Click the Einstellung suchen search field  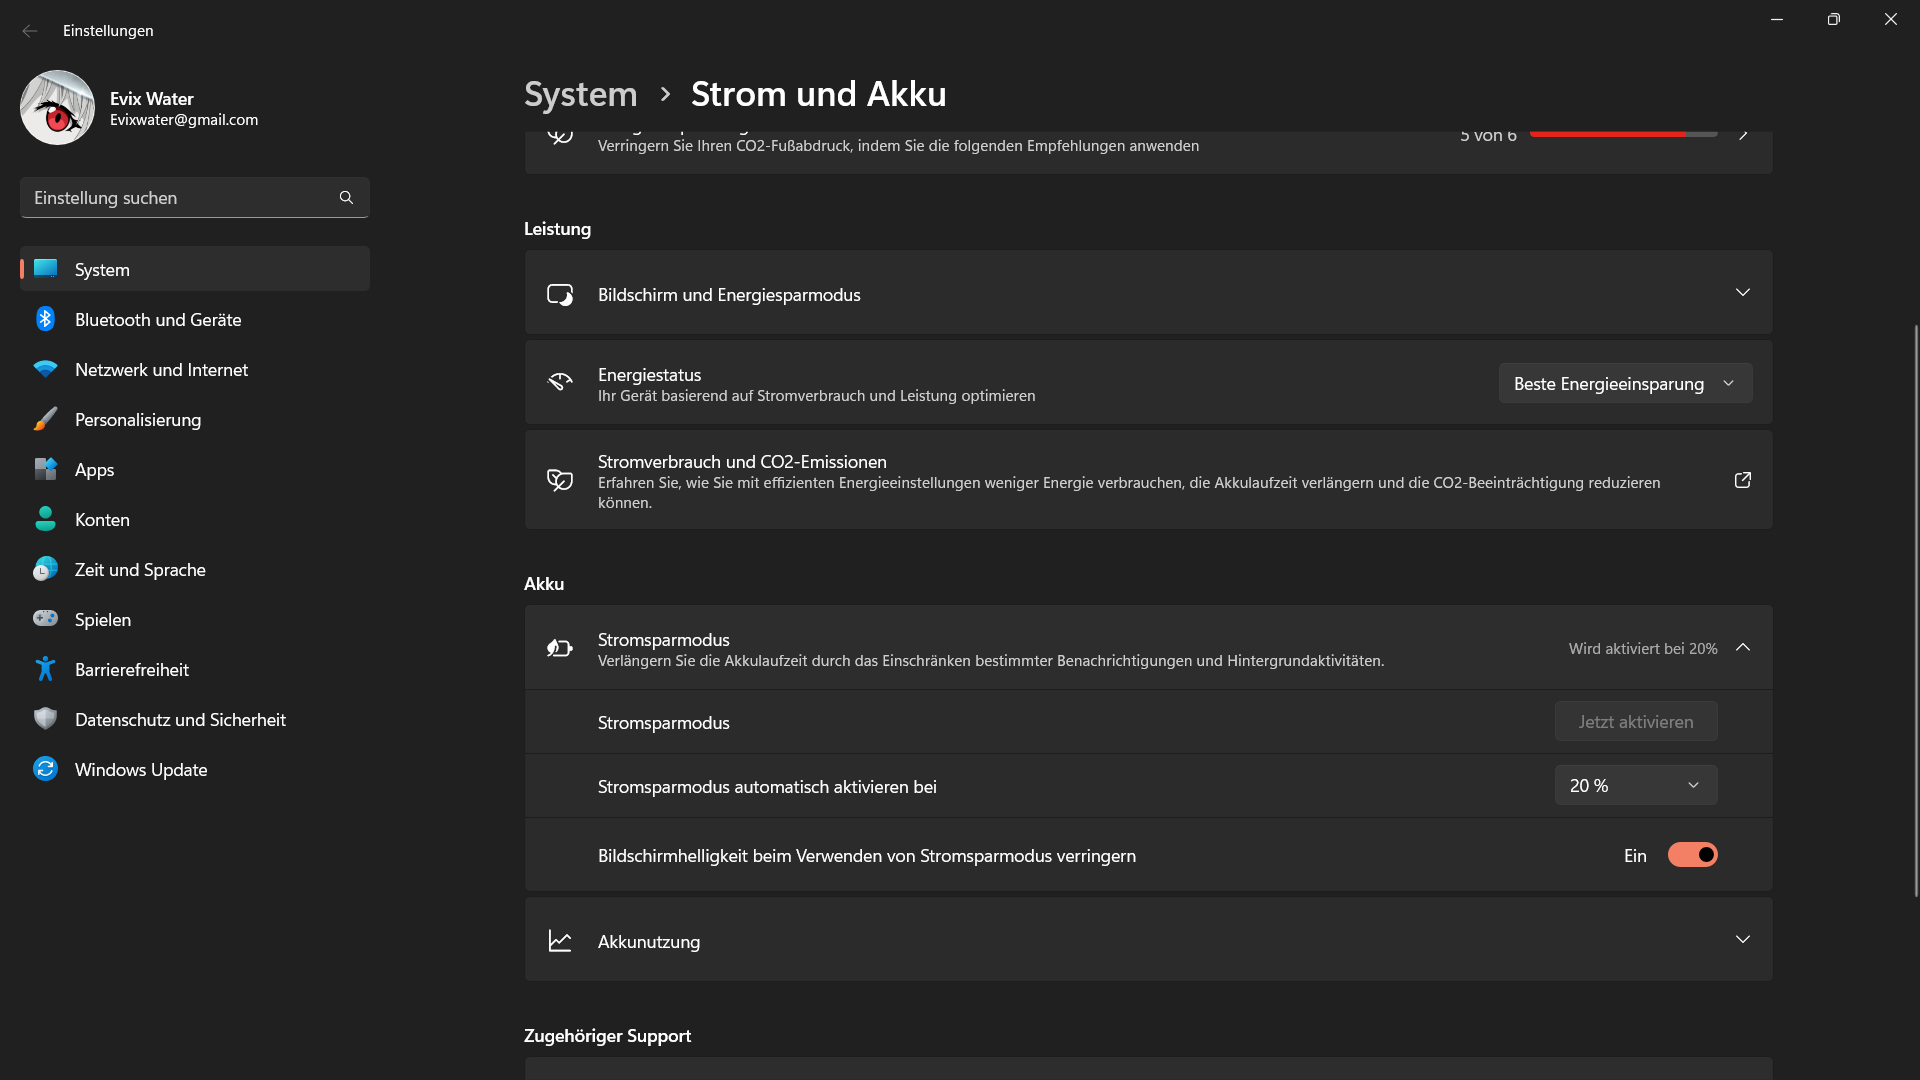pos(180,198)
